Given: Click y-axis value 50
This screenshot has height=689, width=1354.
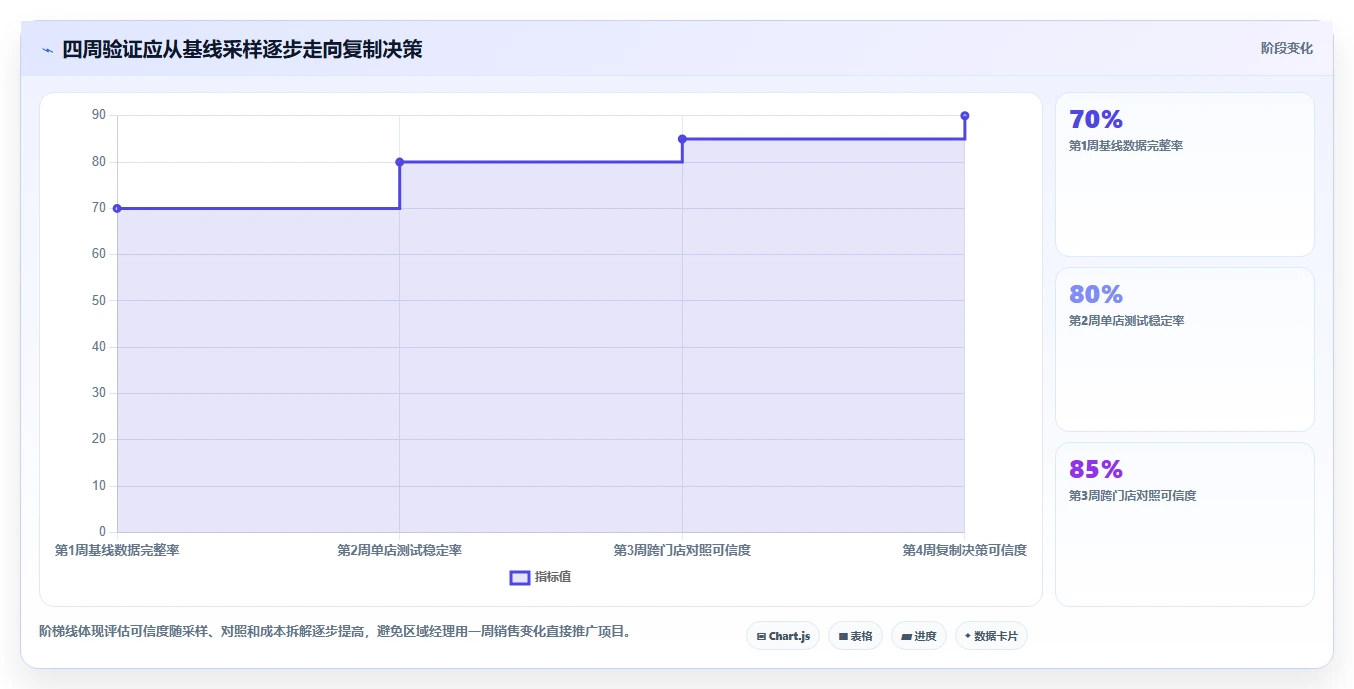Looking at the screenshot, I should tap(99, 301).
